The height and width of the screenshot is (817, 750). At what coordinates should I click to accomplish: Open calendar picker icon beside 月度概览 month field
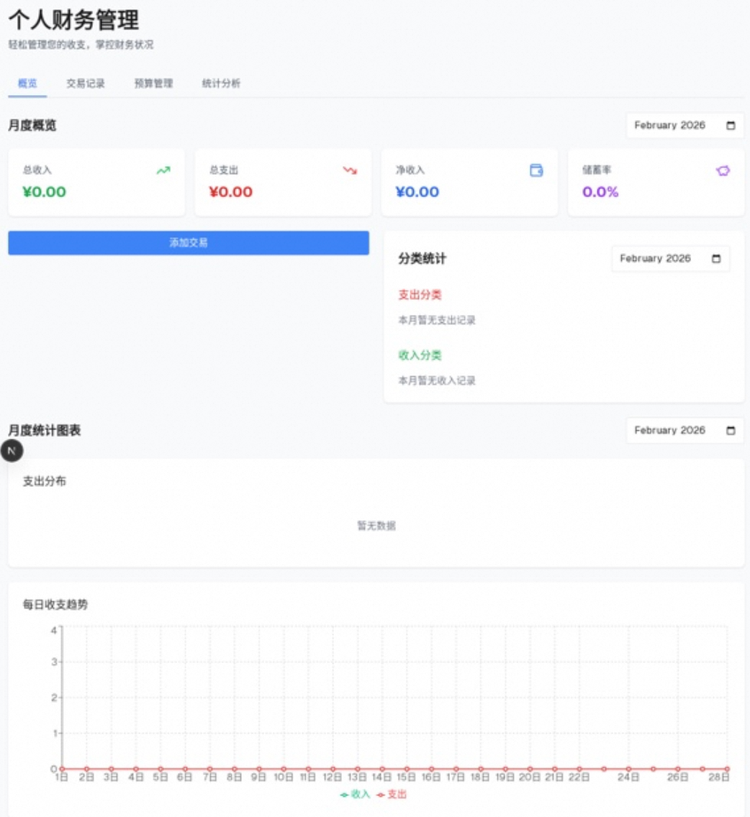tap(730, 126)
